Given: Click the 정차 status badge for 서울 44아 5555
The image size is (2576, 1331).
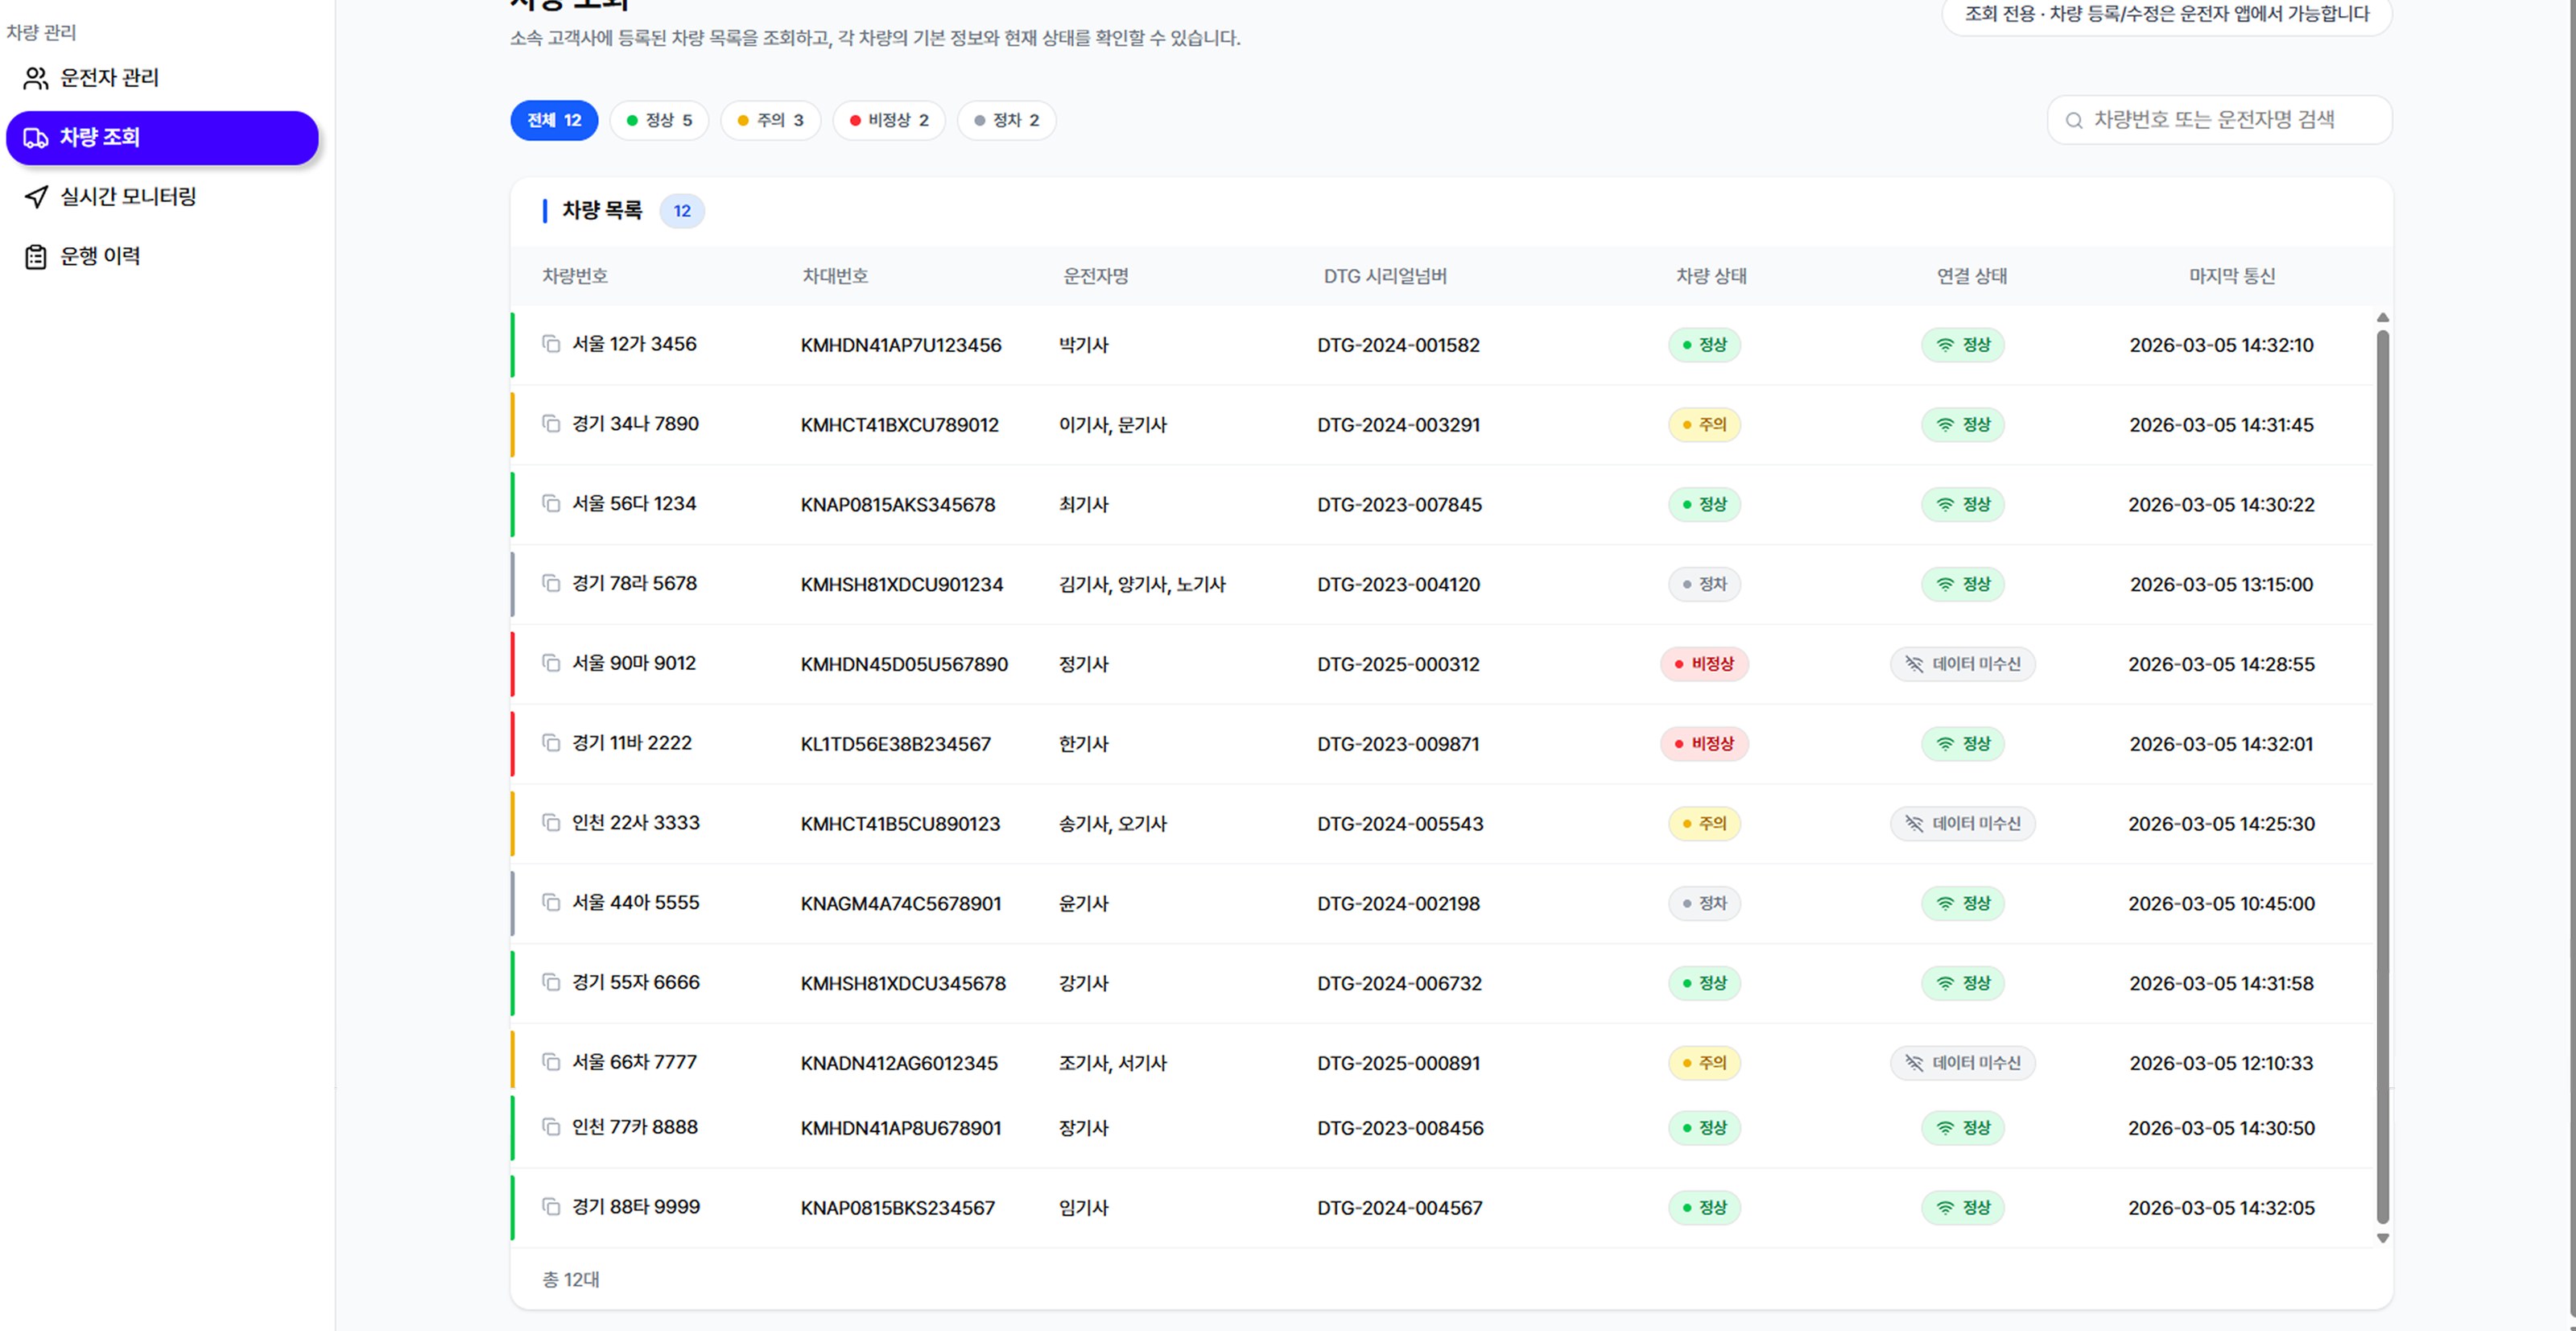Looking at the screenshot, I should pyautogui.click(x=1704, y=904).
